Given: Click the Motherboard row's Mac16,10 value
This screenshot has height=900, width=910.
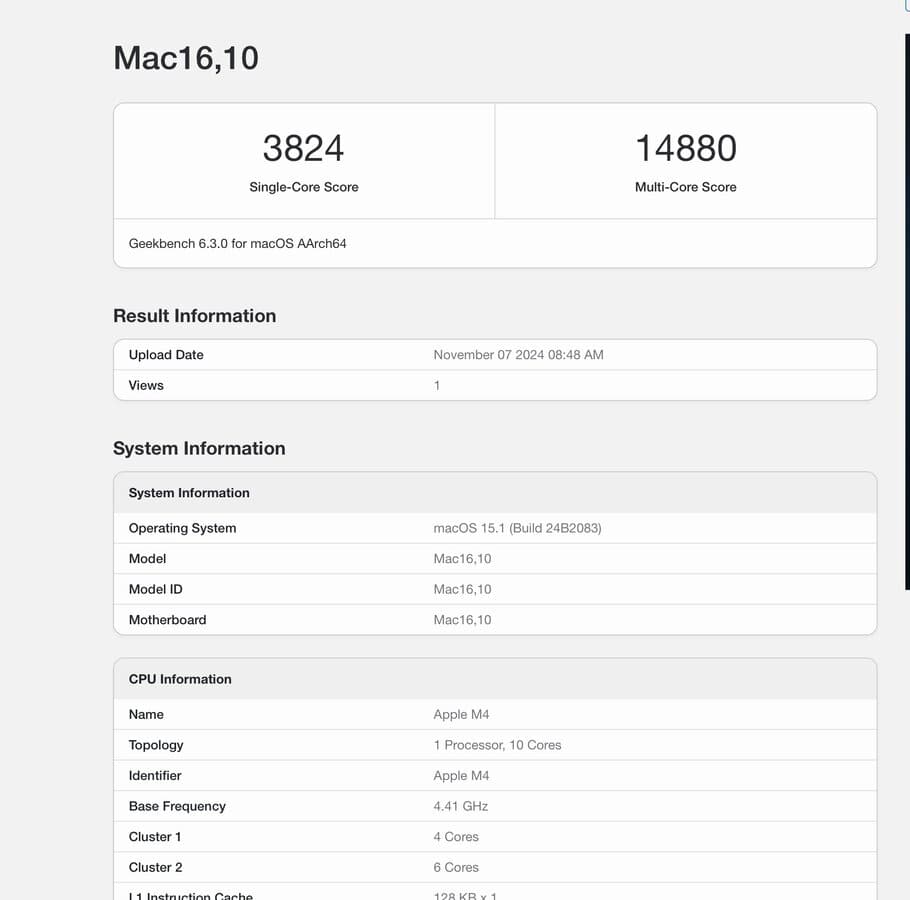Looking at the screenshot, I should pos(462,620).
